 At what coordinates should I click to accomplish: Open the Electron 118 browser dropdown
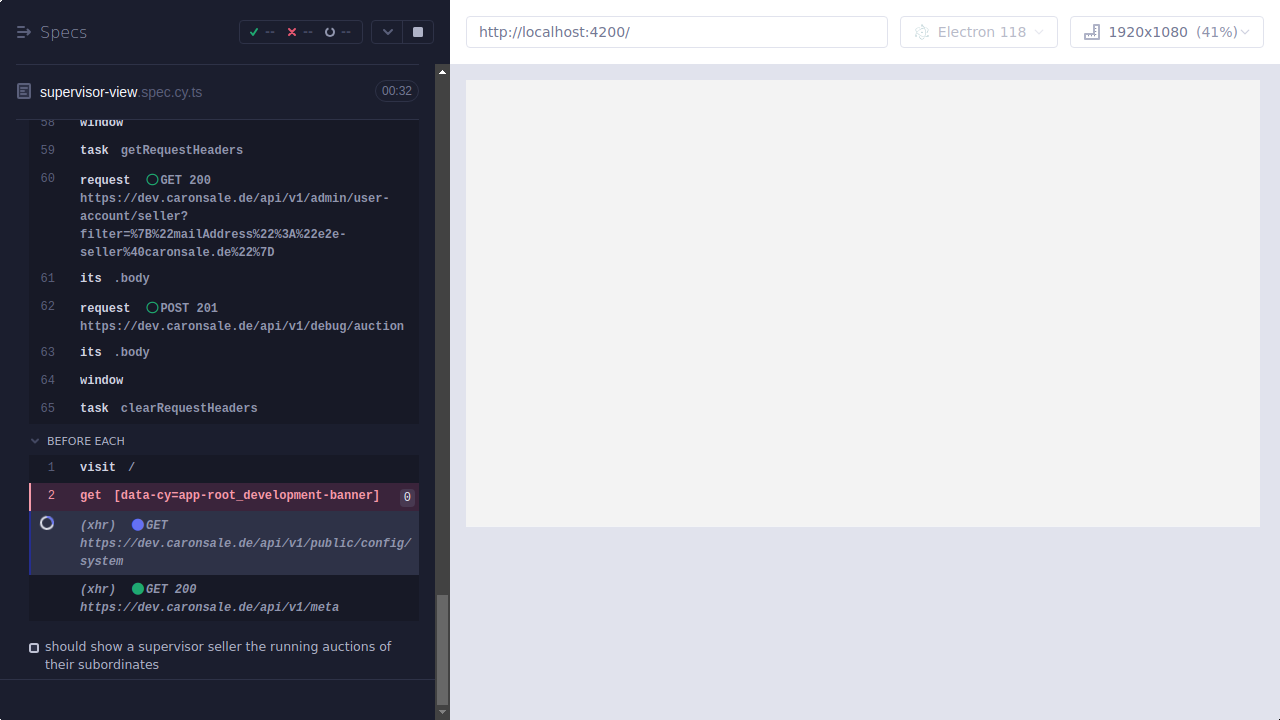click(978, 31)
